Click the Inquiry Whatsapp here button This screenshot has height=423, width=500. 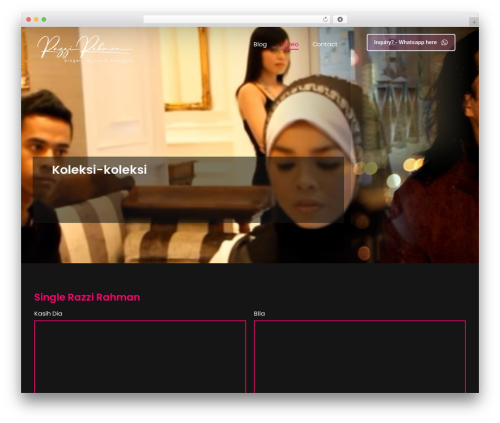point(411,42)
